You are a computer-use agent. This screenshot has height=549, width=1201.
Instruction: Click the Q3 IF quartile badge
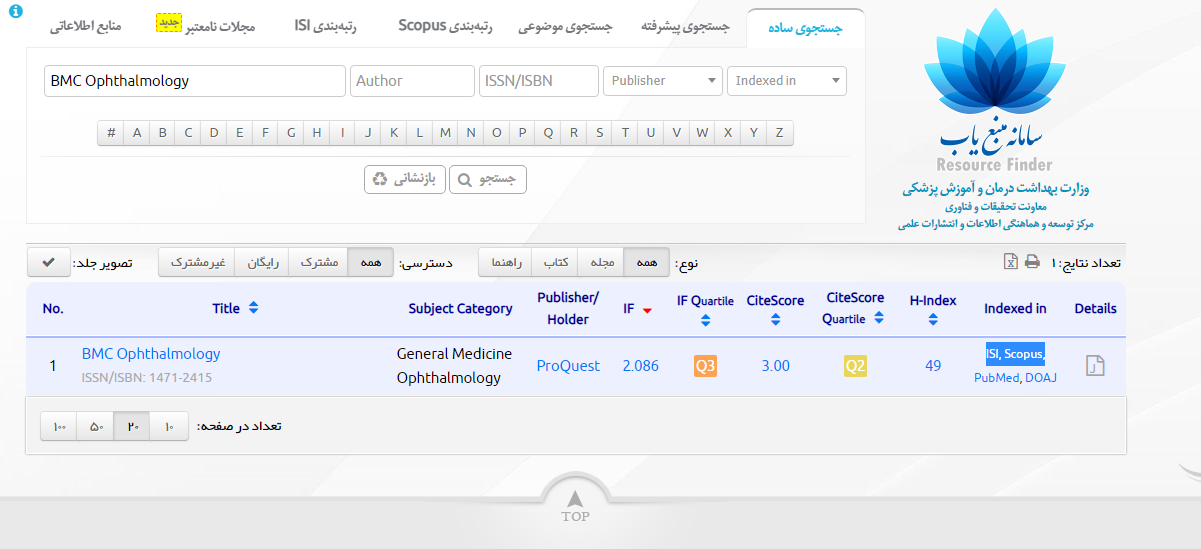pos(705,366)
